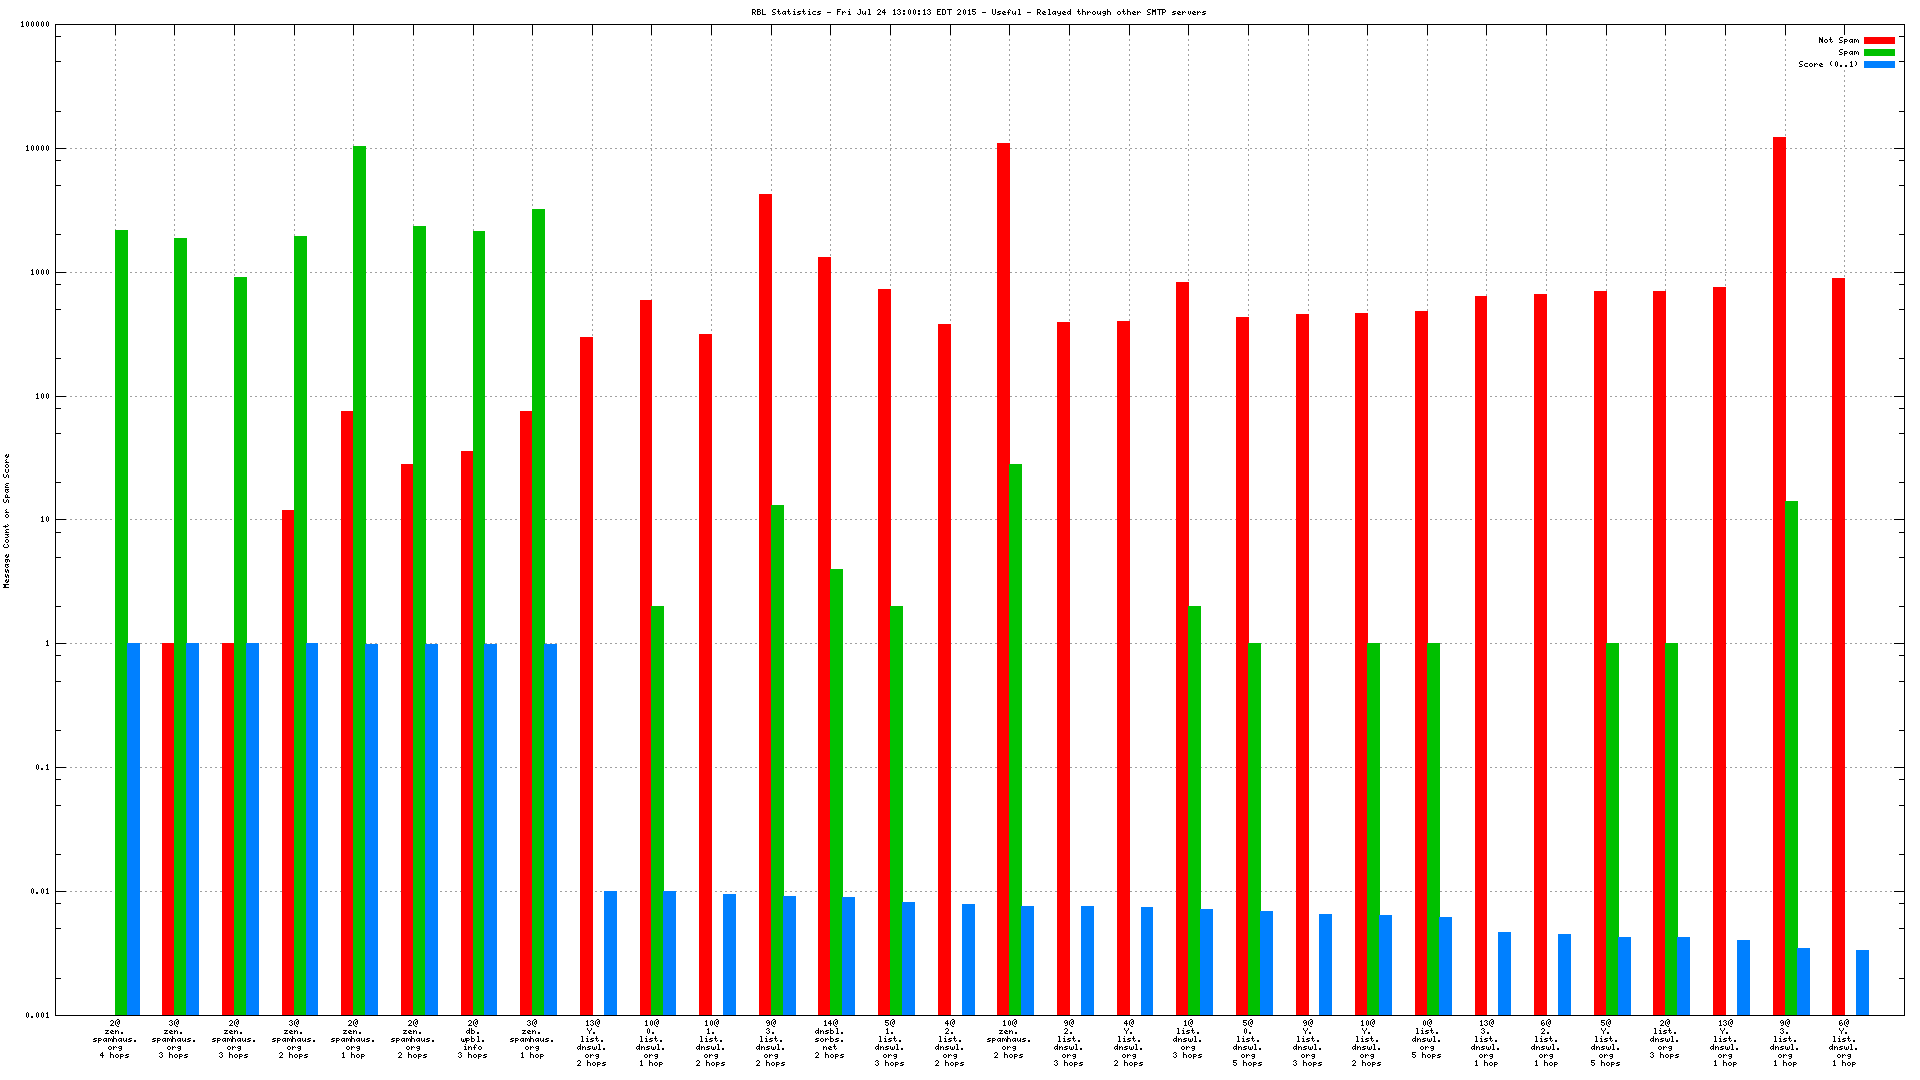The width and height of the screenshot is (1920, 1080).
Task: Click the RBL Statistics chart title
Action: (978, 12)
